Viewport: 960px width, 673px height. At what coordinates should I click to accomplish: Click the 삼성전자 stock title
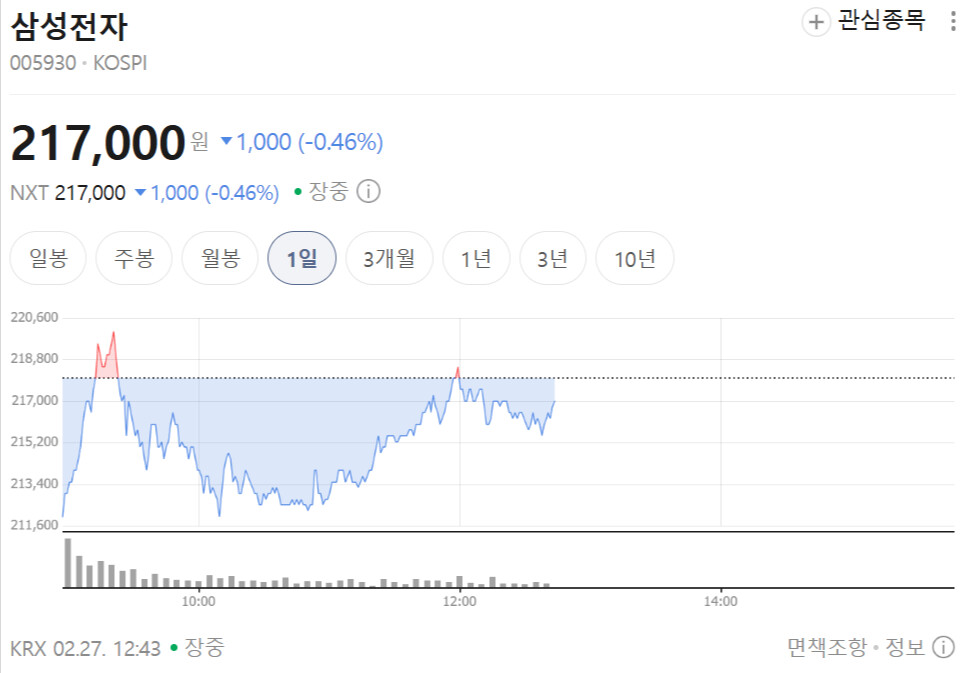69,26
